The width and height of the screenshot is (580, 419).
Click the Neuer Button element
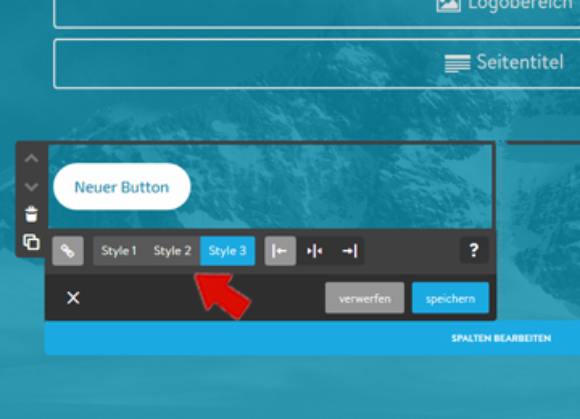pyautogui.click(x=122, y=187)
